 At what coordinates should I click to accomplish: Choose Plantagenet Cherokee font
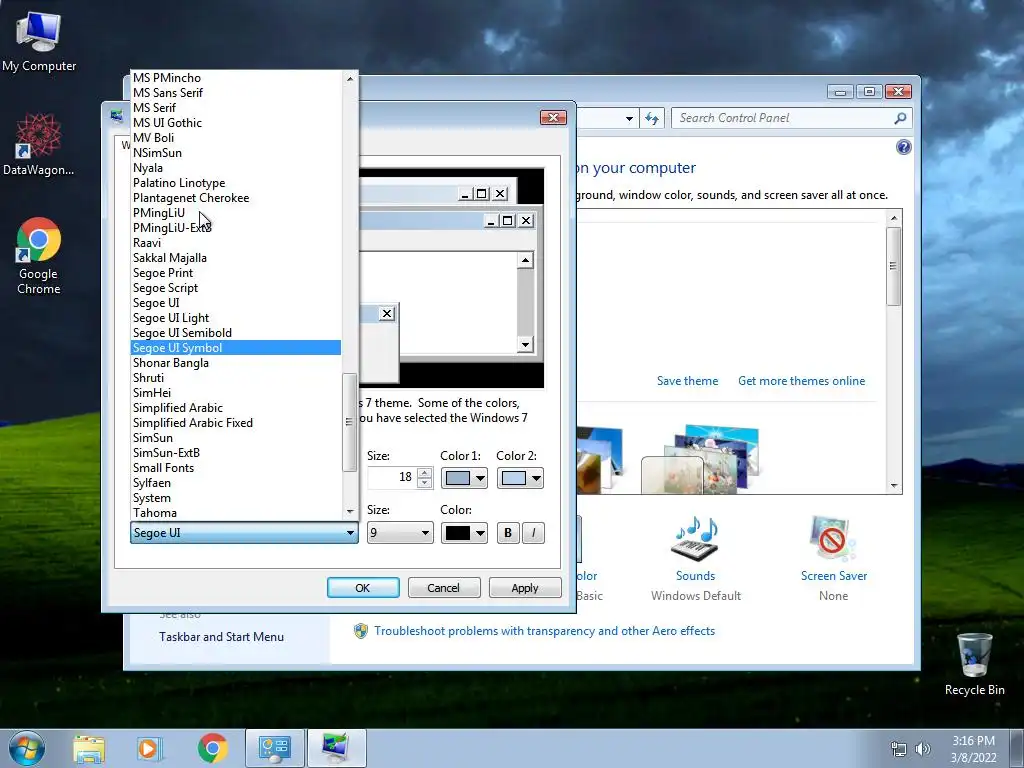(x=235, y=198)
